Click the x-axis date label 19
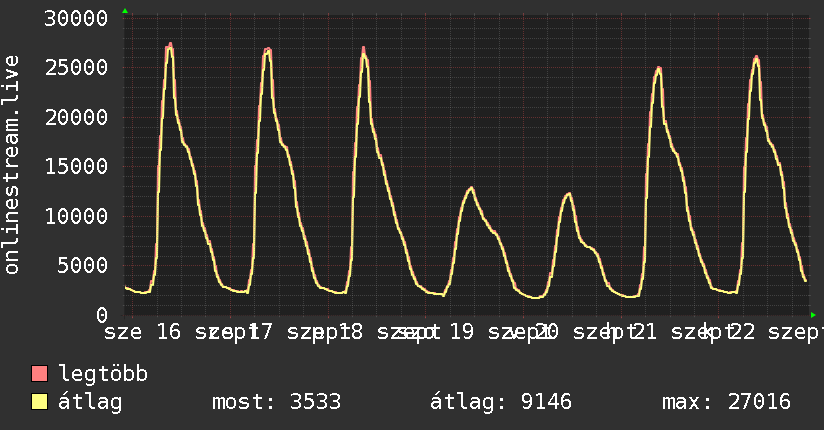This screenshot has height=430, width=824. click(x=462, y=332)
